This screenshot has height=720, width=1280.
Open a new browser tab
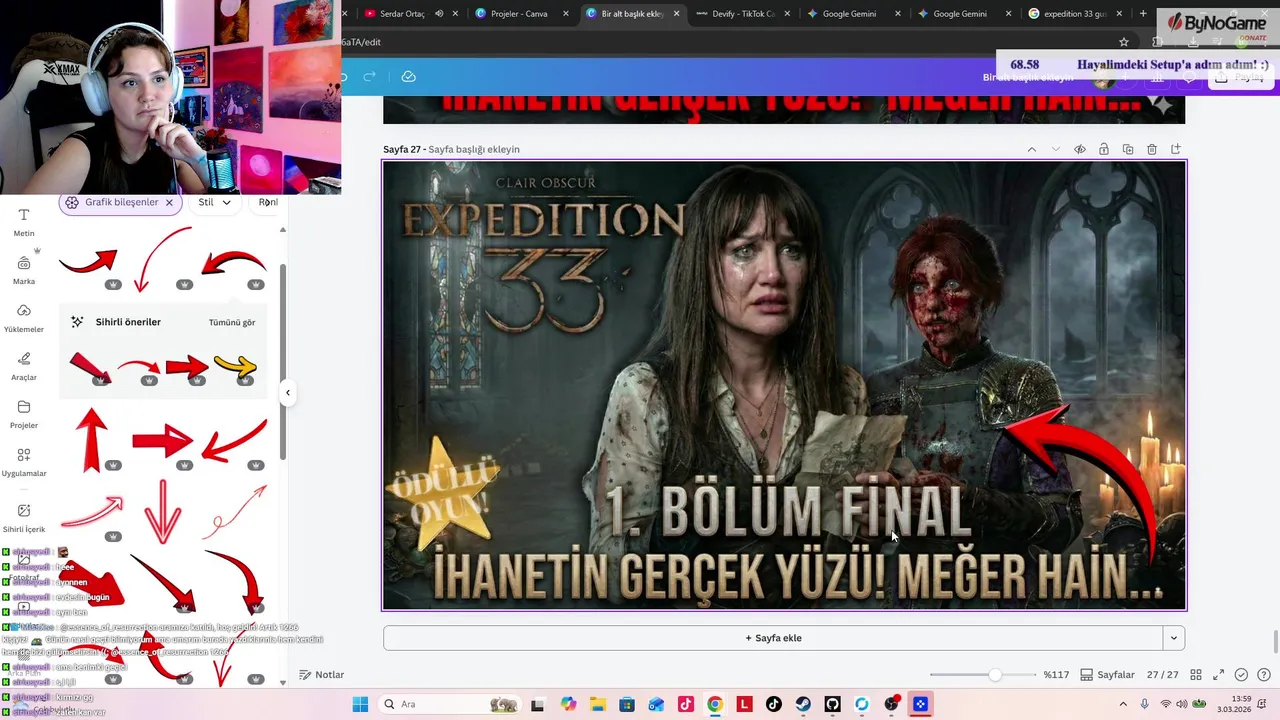1143,14
